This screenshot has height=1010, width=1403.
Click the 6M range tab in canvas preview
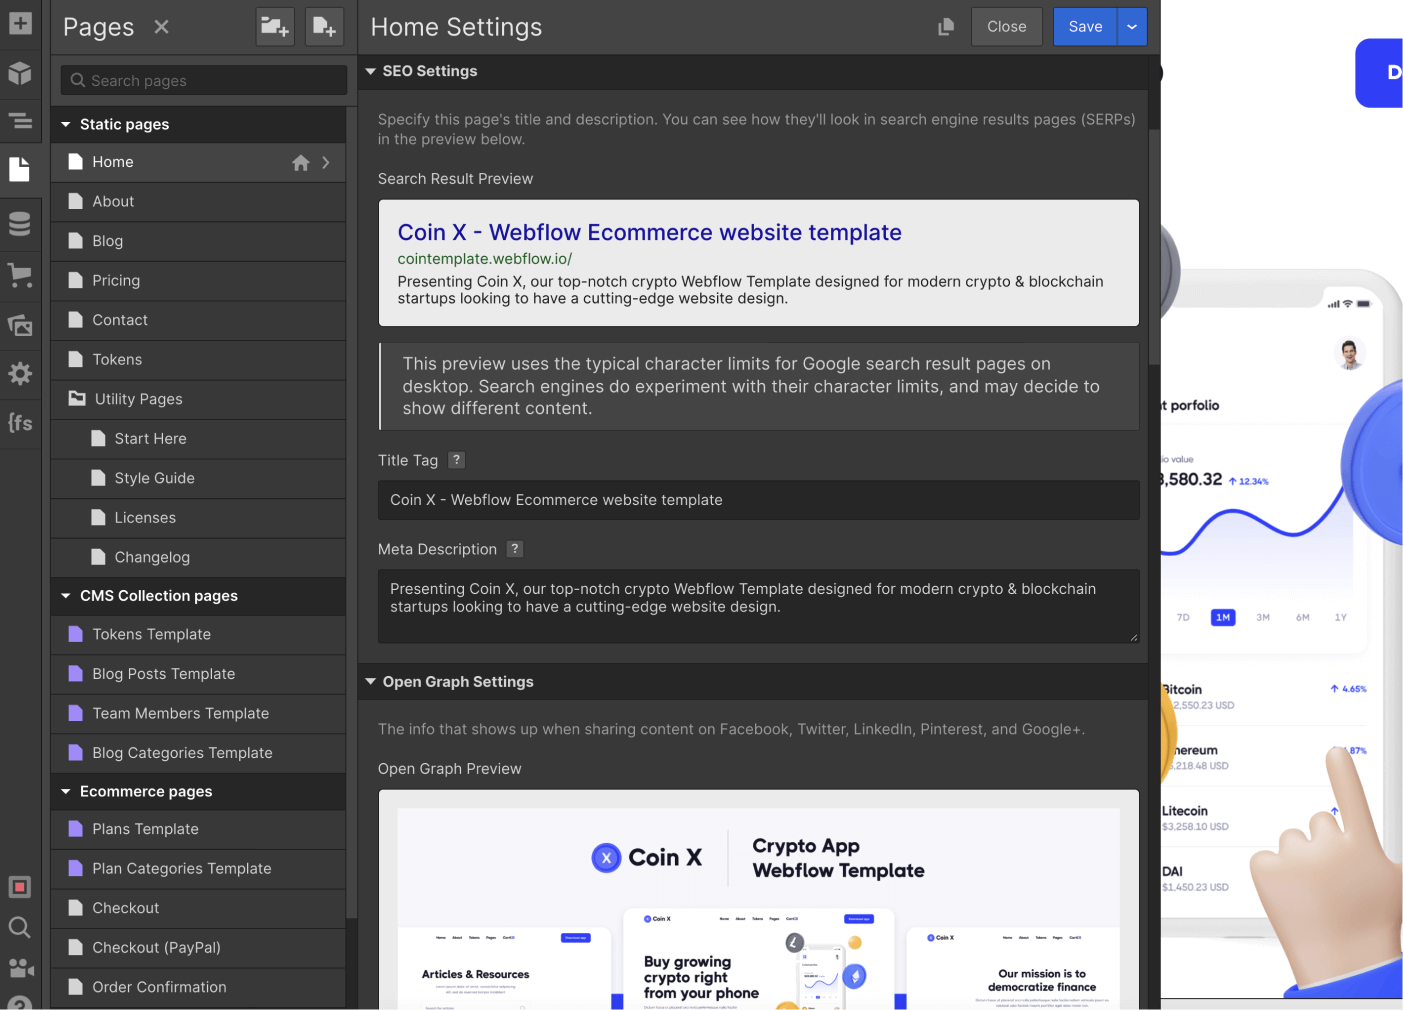(1303, 618)
